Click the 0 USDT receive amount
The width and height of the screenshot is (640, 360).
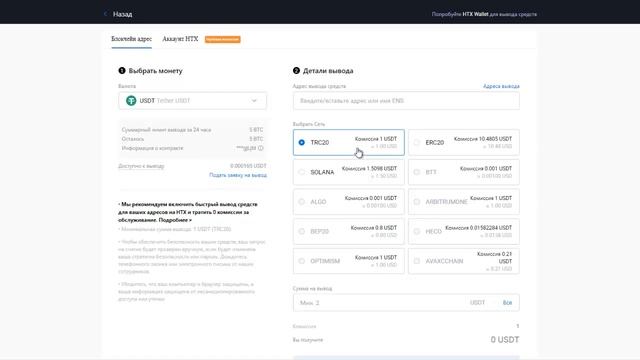505,340
